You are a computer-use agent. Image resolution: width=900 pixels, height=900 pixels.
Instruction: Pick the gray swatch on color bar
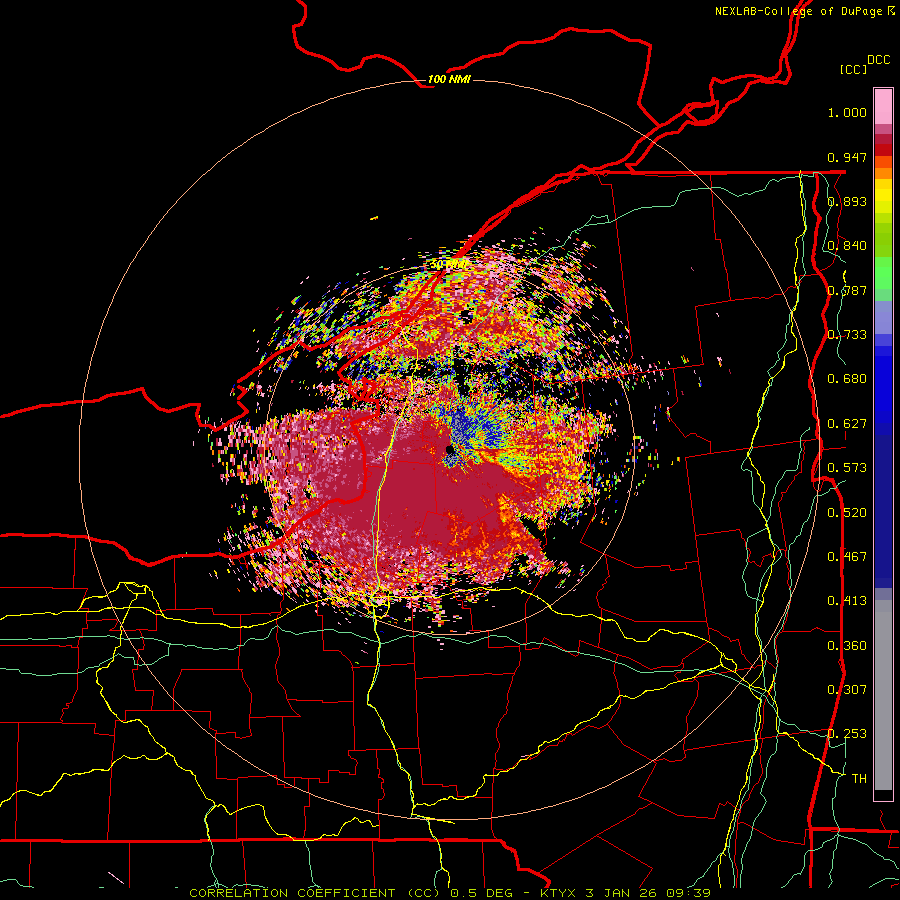tap(883, 695)
